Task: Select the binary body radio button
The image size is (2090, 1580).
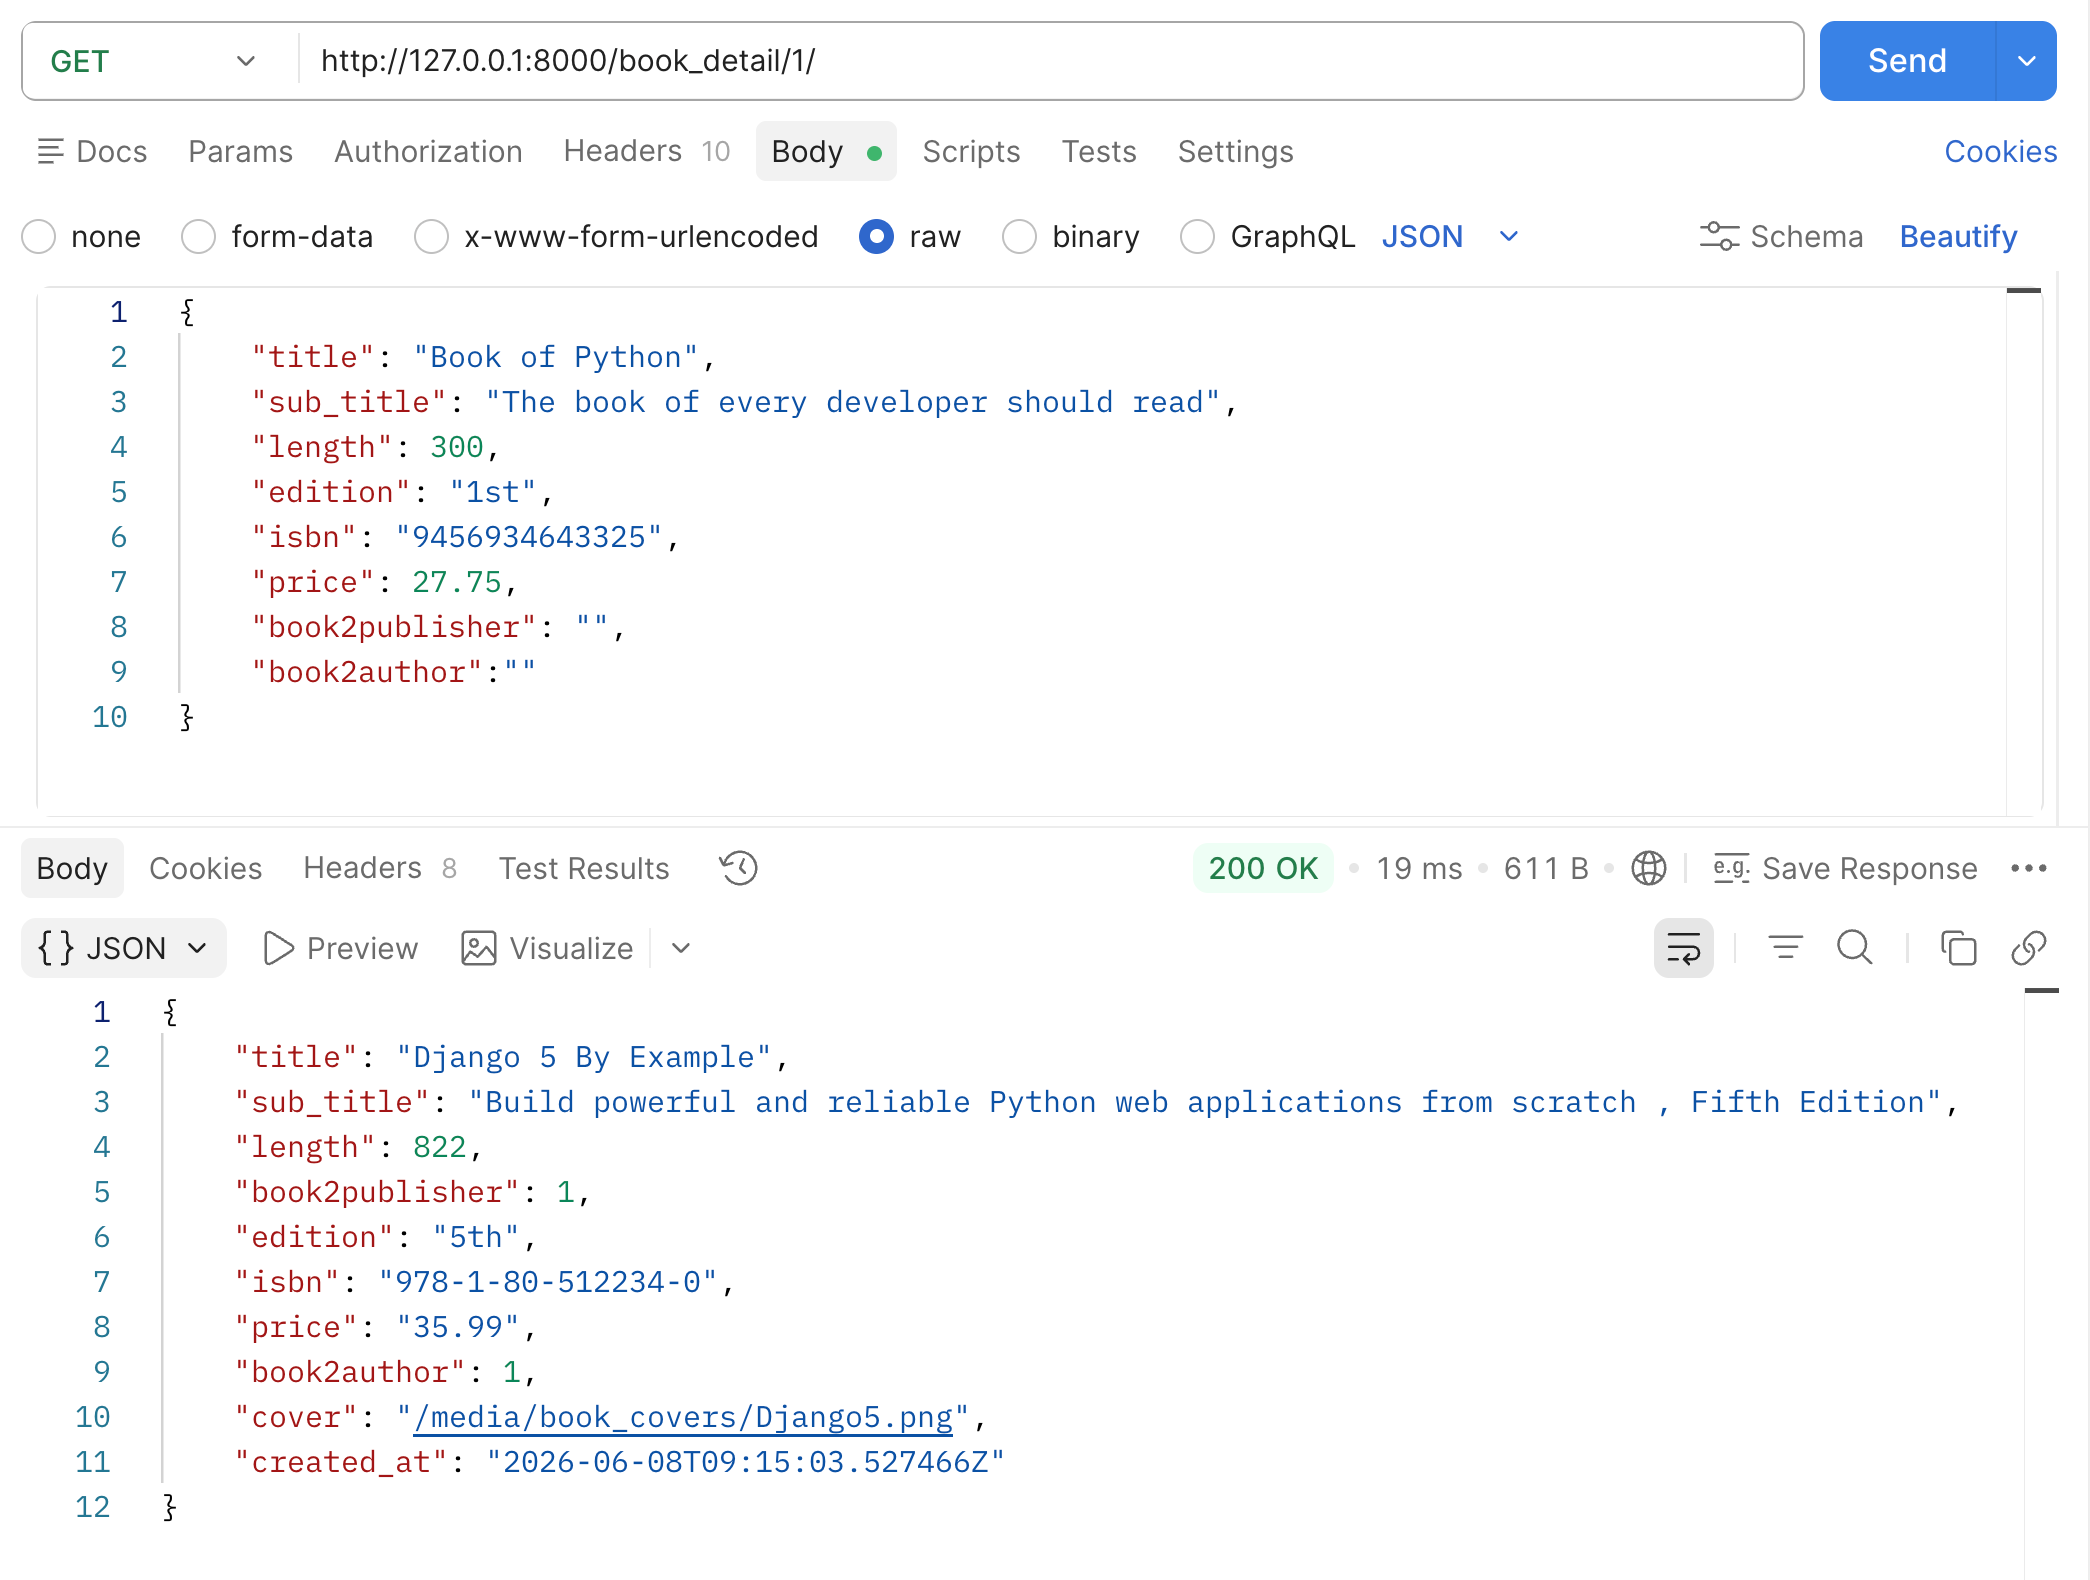Action: coord(1020,237)
